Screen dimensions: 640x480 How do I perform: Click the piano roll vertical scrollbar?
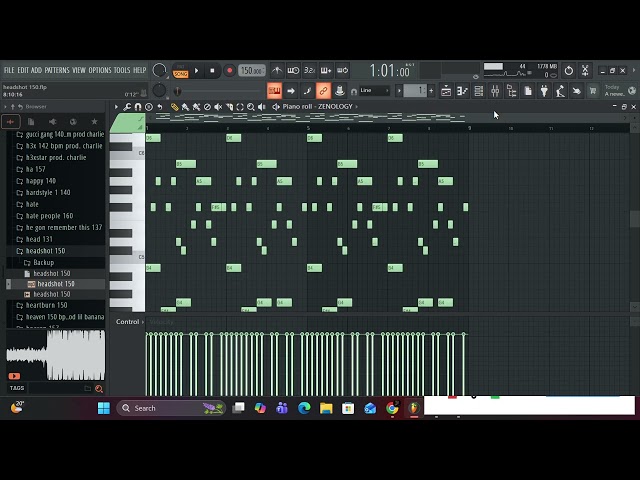click(634, 219)
